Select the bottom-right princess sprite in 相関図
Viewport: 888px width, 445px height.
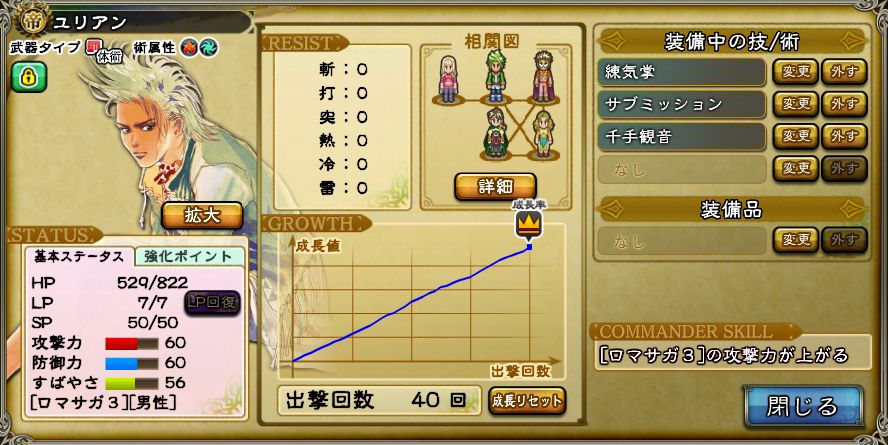pyautogui.click(x=544, y=134)
